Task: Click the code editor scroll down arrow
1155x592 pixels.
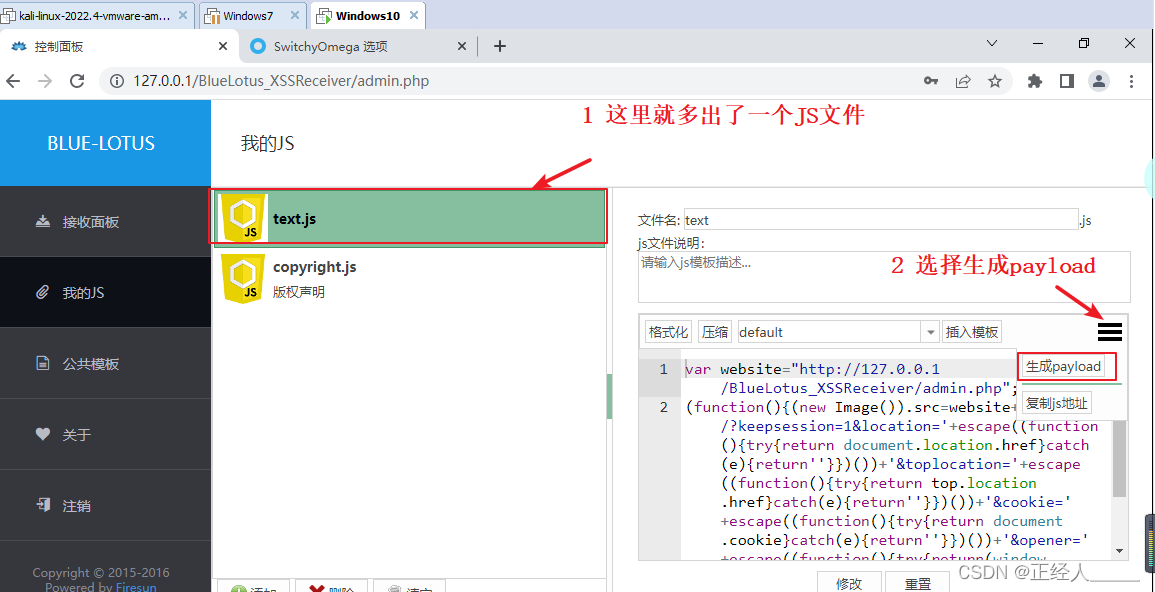Action: (x=1119, y=550)
